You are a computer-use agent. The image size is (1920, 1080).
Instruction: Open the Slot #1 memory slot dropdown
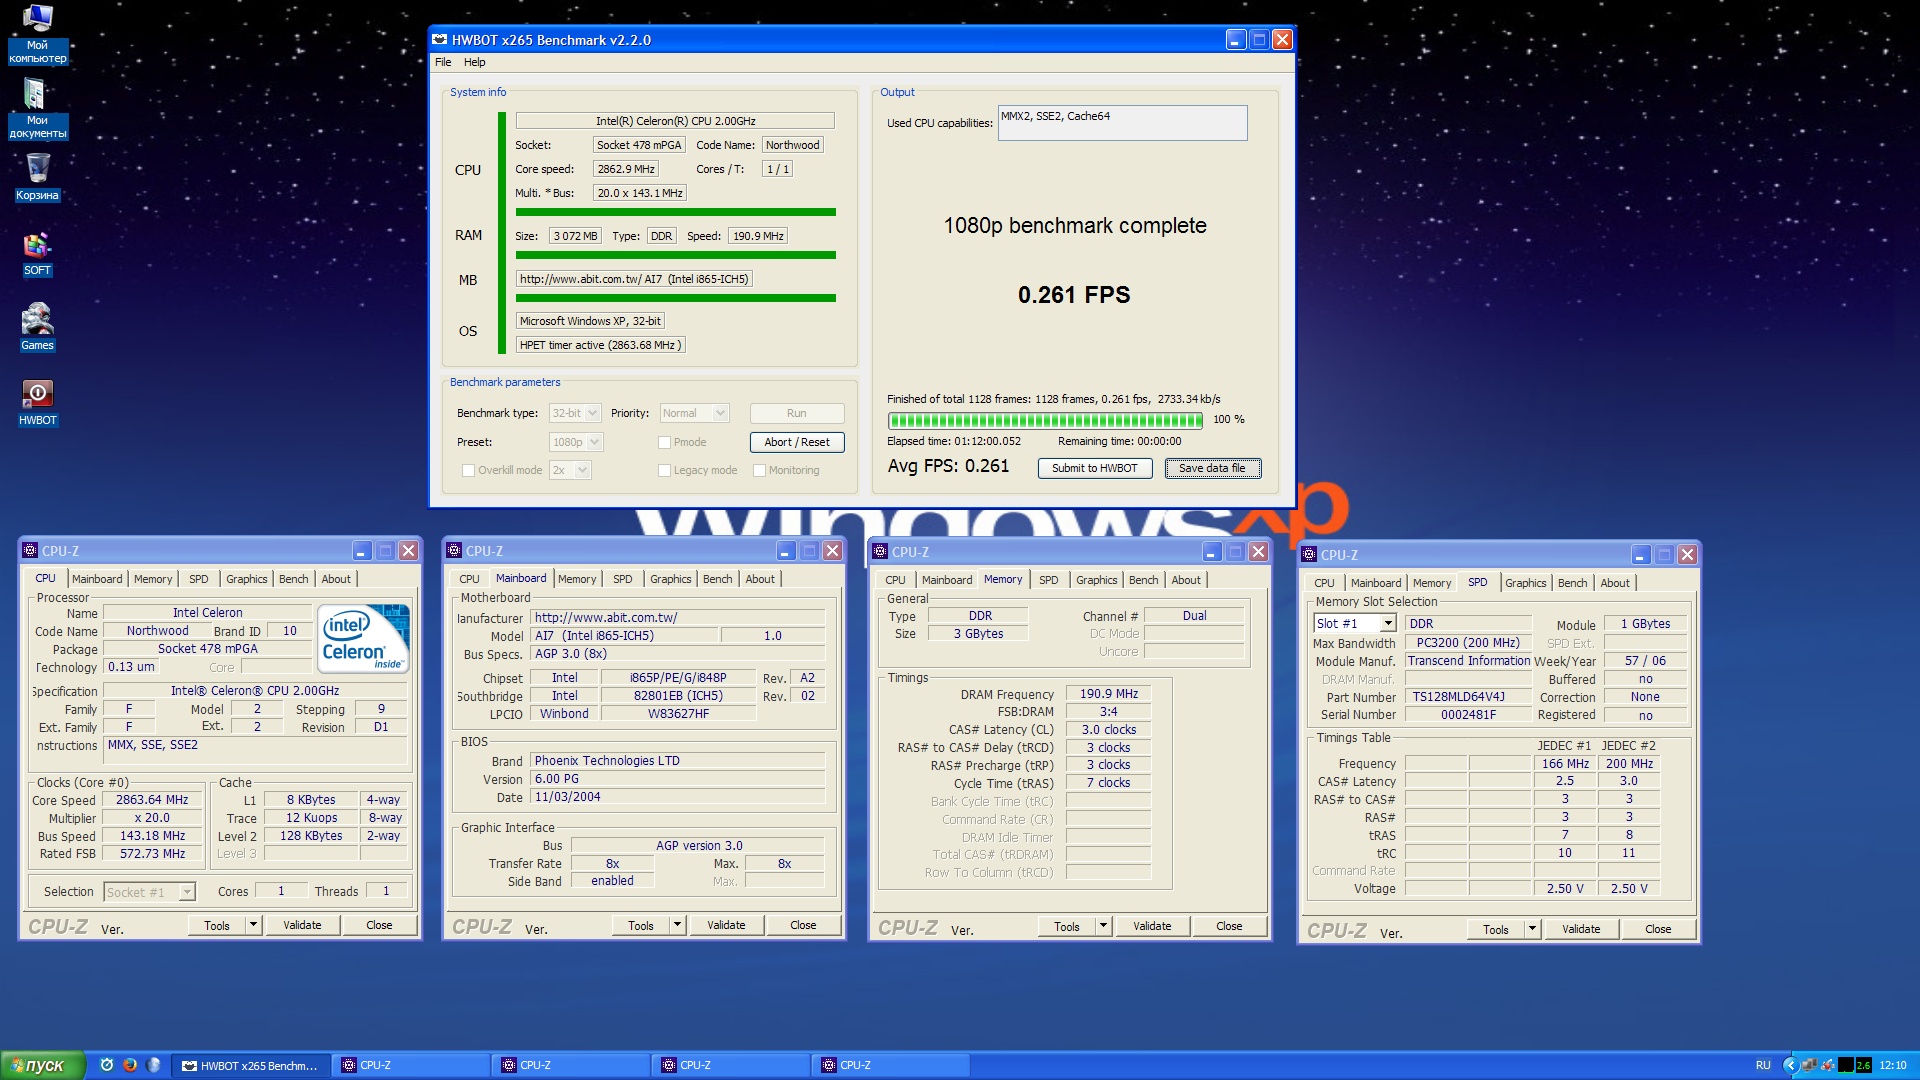pos(1355,623)
